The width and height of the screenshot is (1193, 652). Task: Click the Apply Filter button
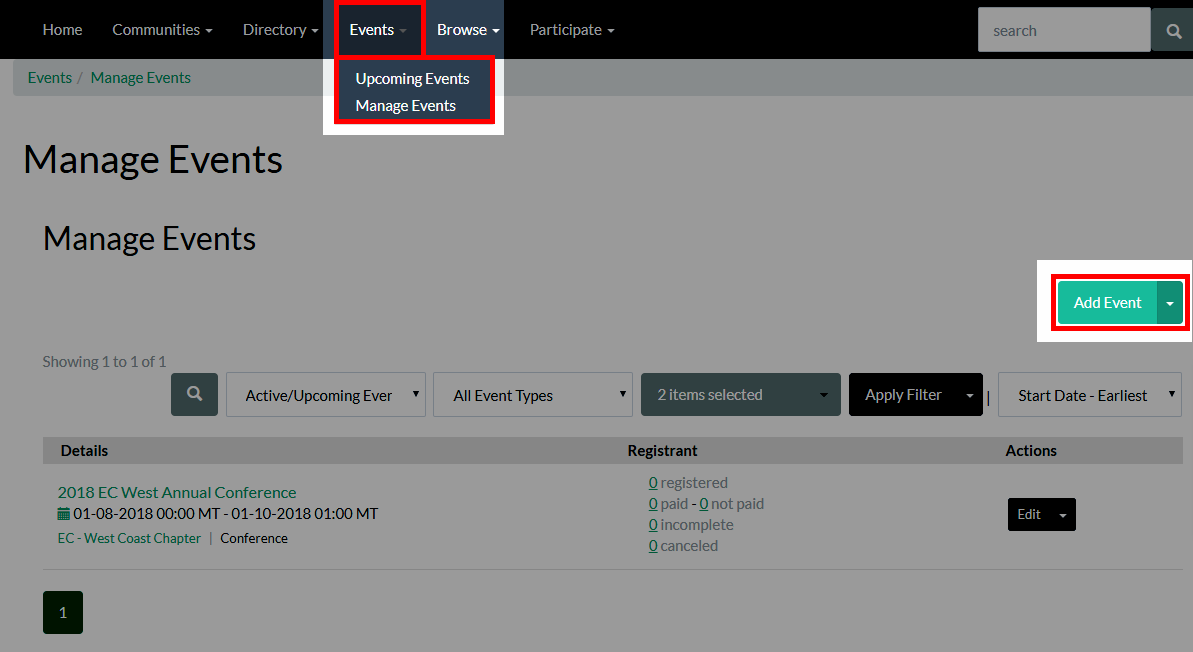point(903,395)
